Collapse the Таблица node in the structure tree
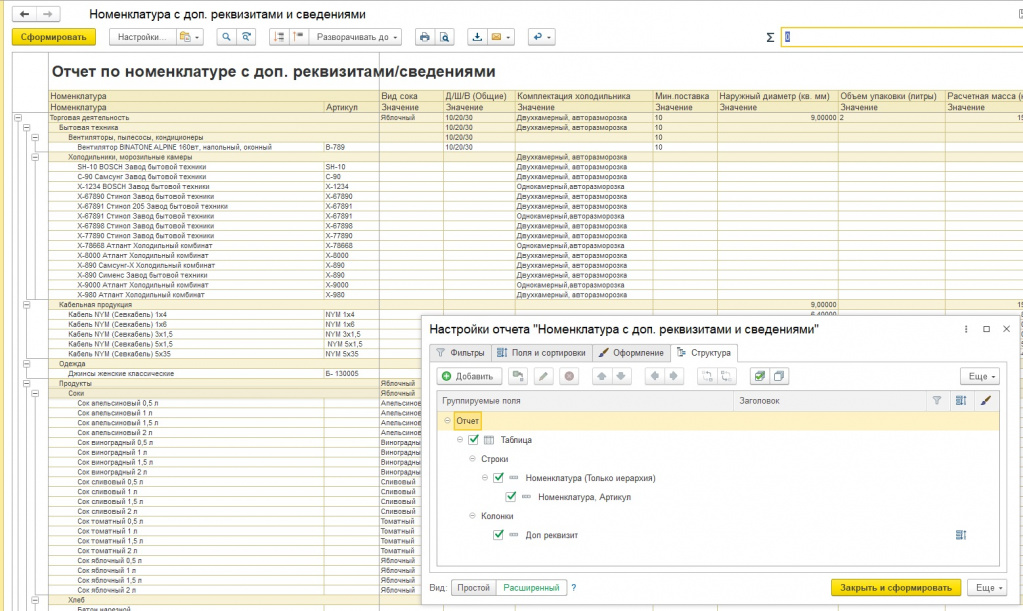The height and width of the screenshot is (611, 1023). [460, 440]
